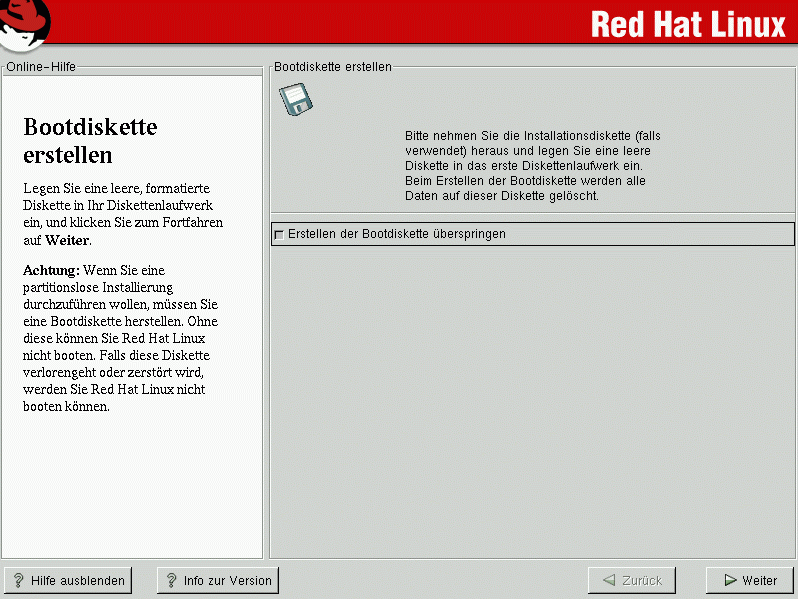
Task: Click the left arrow icon on Zurück
Action: point(608,580)
